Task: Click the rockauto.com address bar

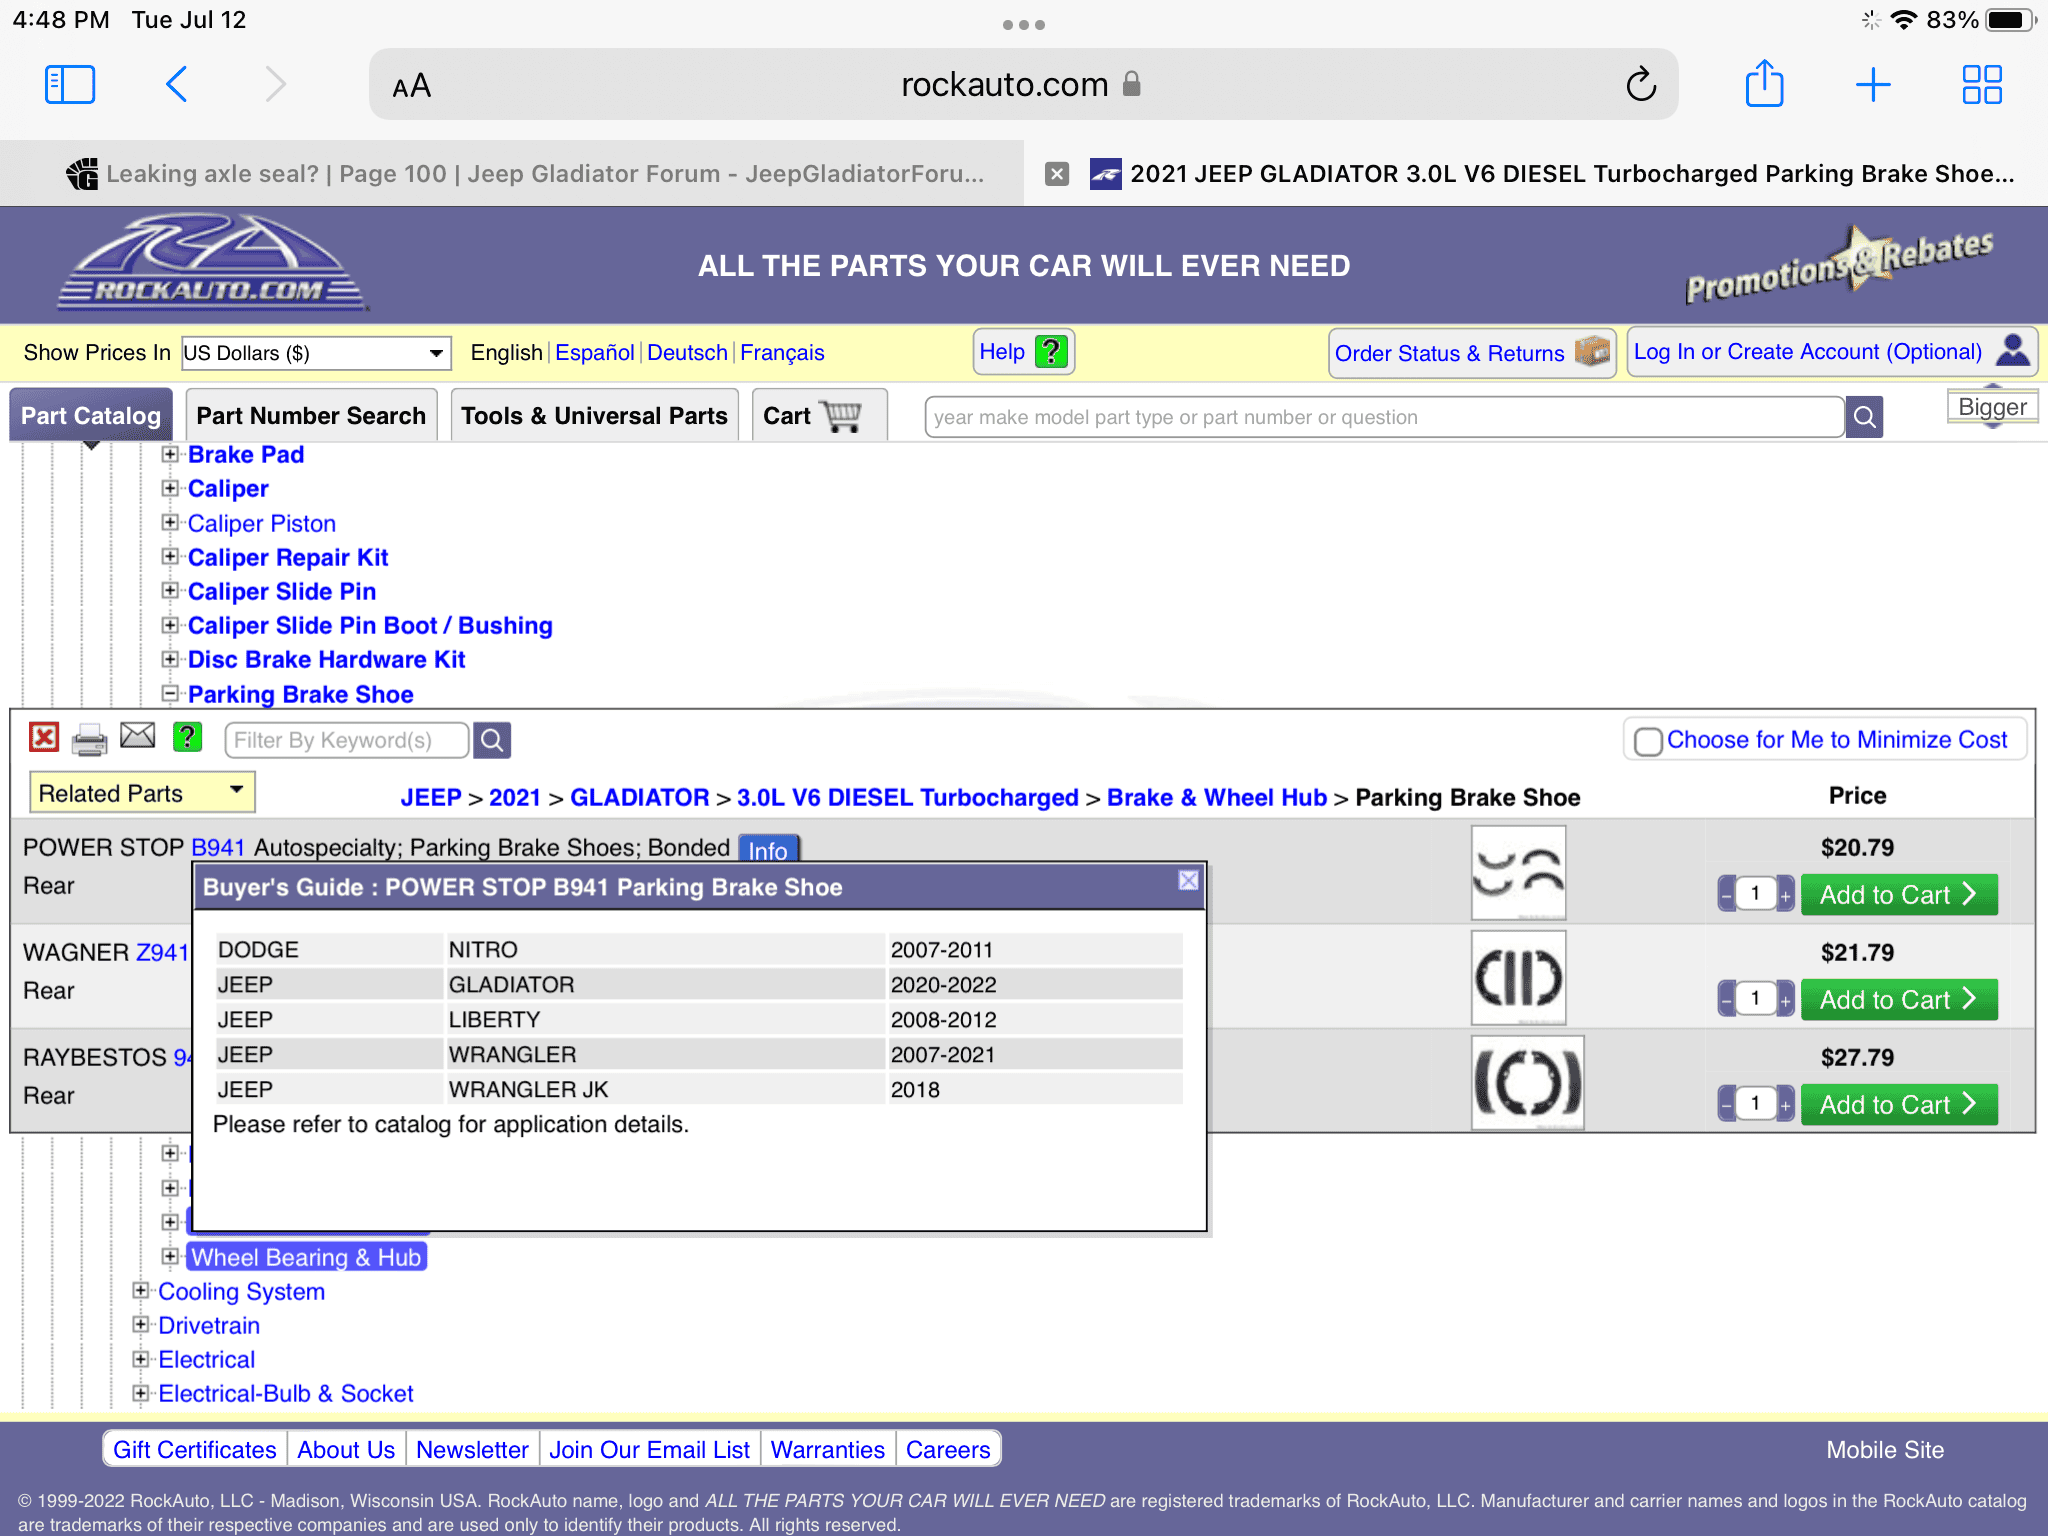Action: point(1022,85)
